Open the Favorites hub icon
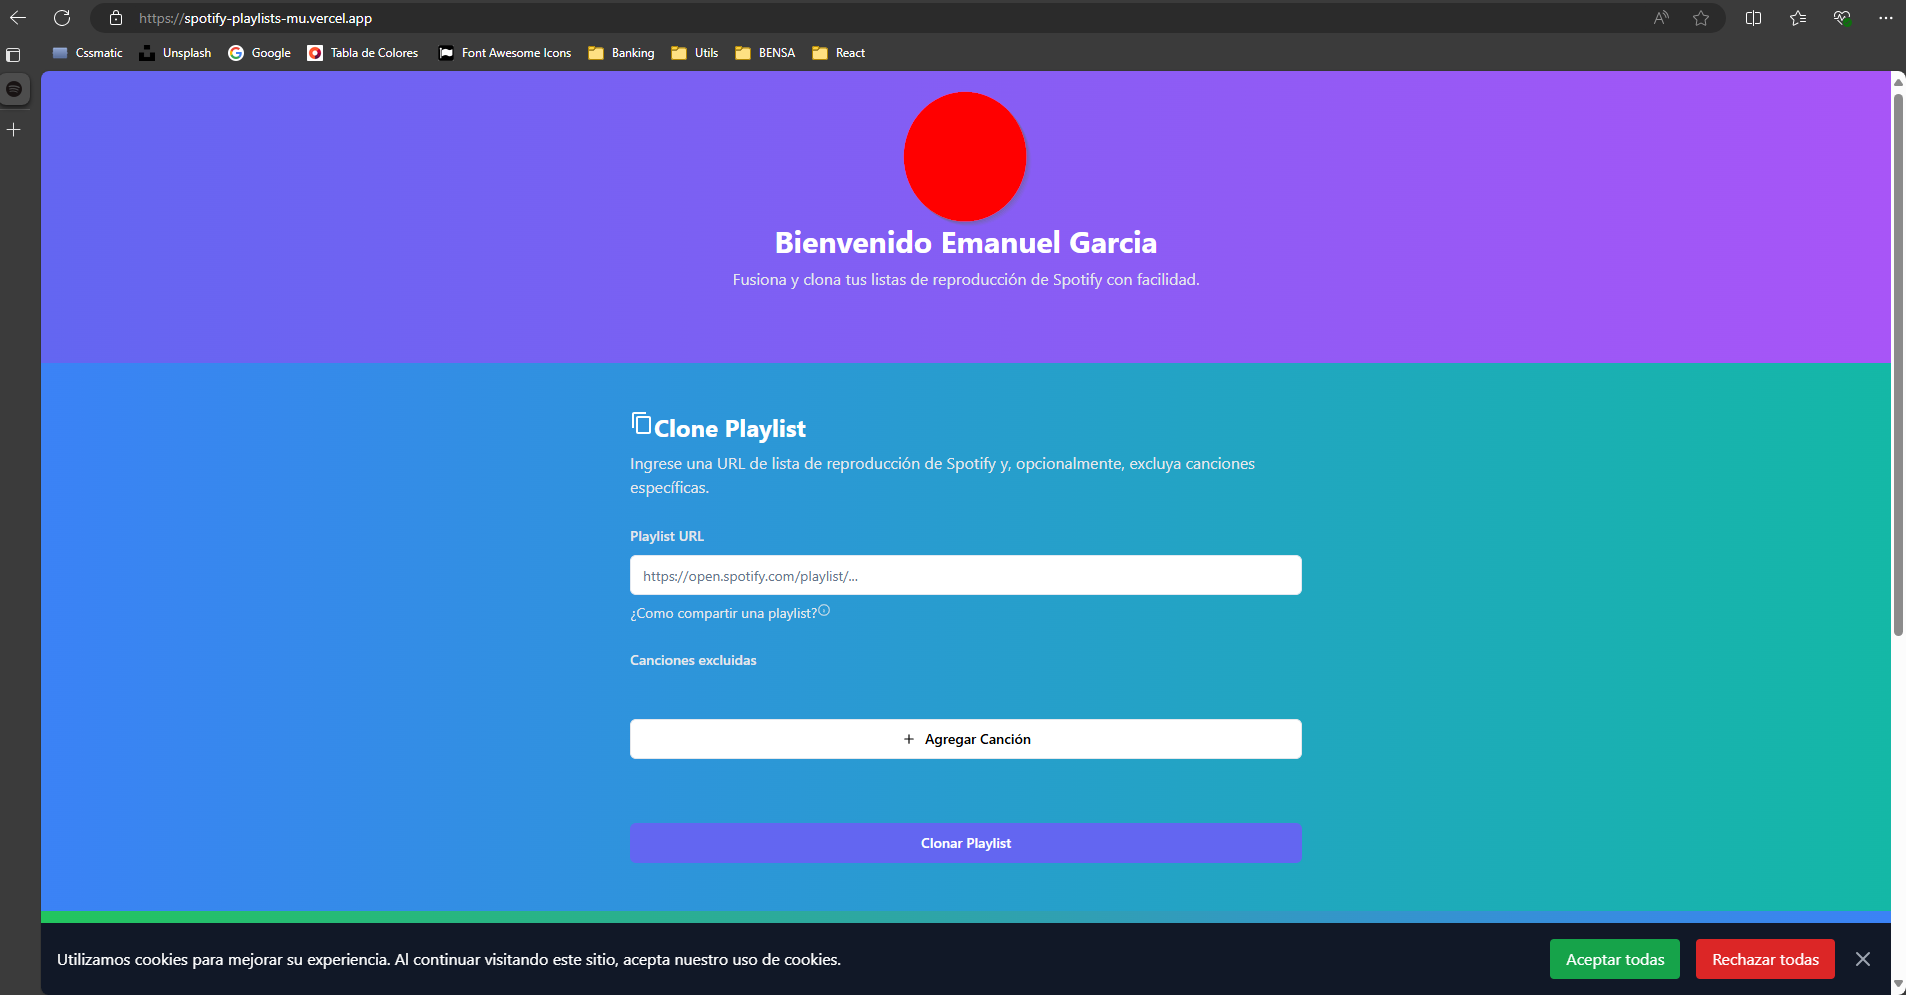The width and height of the screenshot is (1906, 995). (1798, 18)
